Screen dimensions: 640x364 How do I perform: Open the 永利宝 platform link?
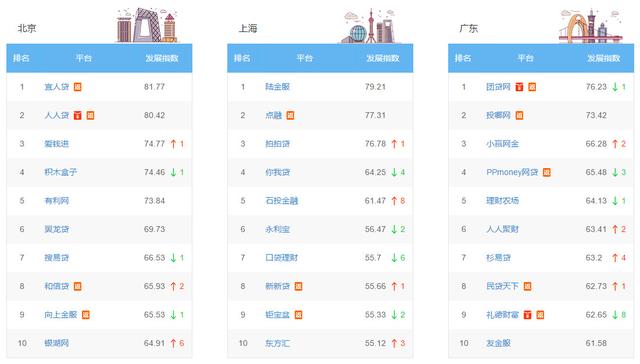(x=278, y=229)
